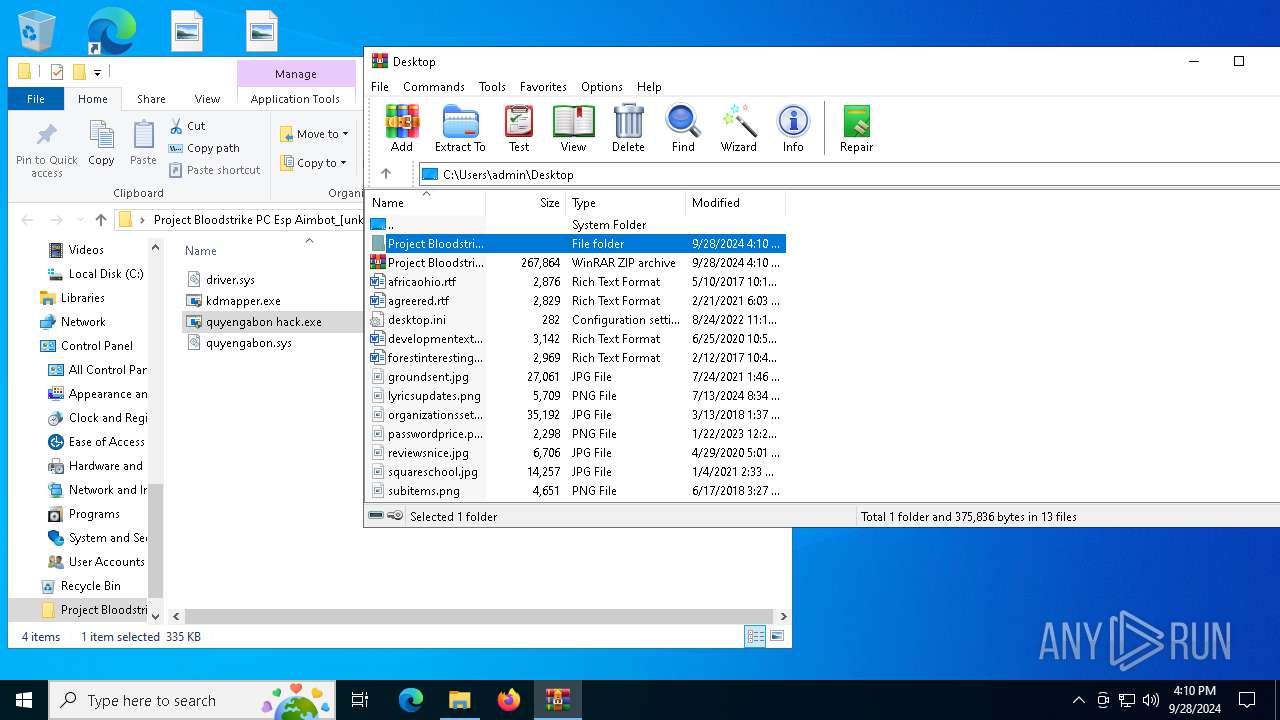Open the Find magnifier tool
This screenshot has width=1280, height=720.
tap(683, 129)
